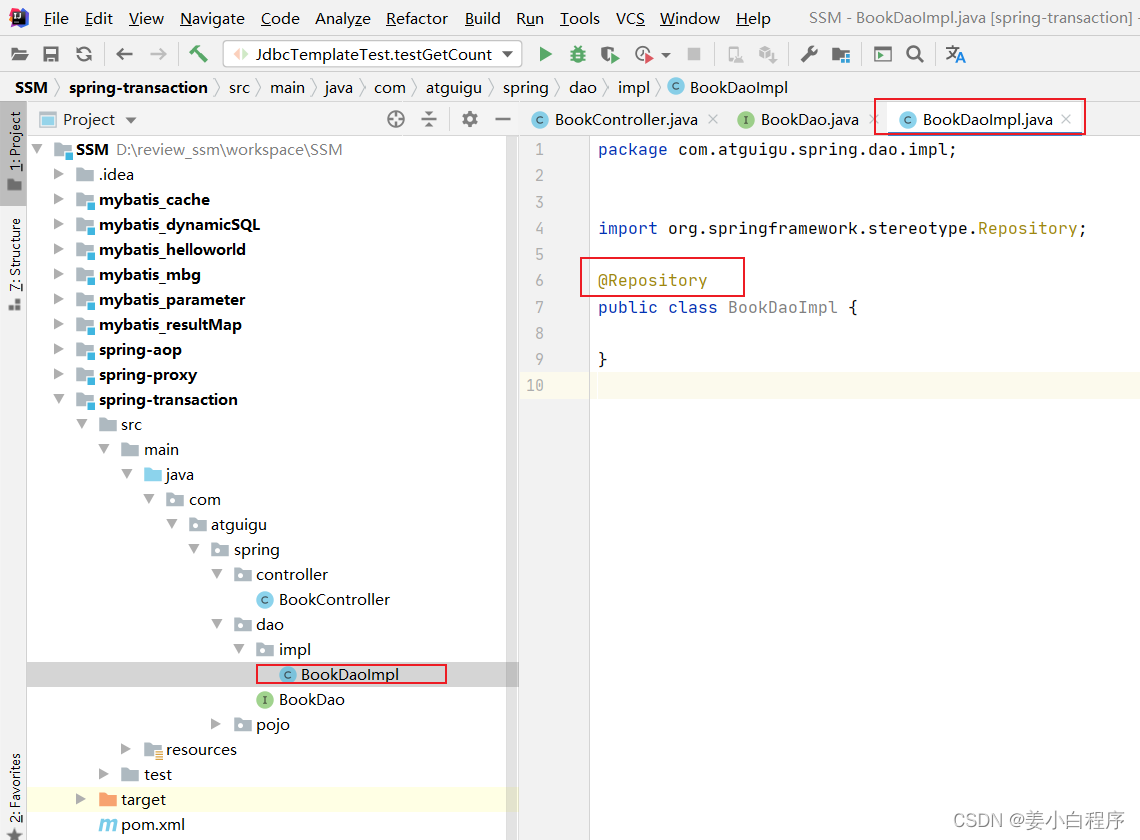The image size is (1140, 840).
Task: Select the BookDao interface in the tree
Action: tap(311, 700)
